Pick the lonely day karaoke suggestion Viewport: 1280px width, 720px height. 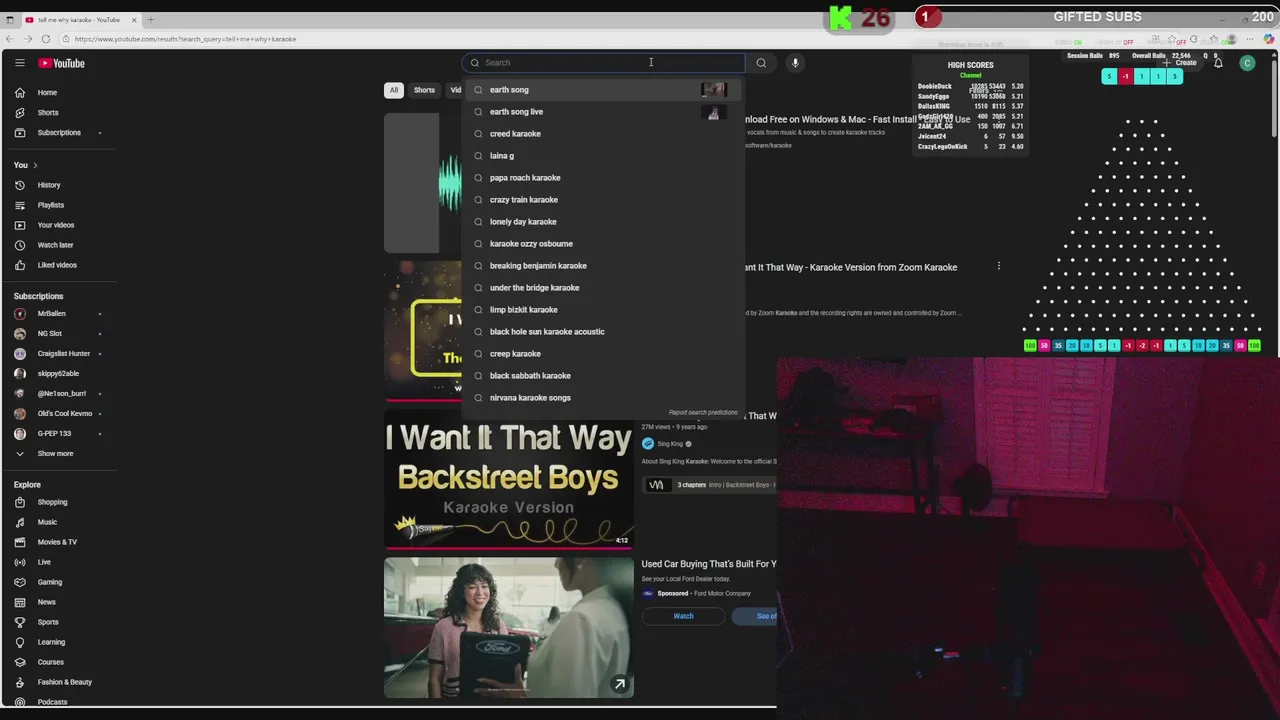point(603,222)
